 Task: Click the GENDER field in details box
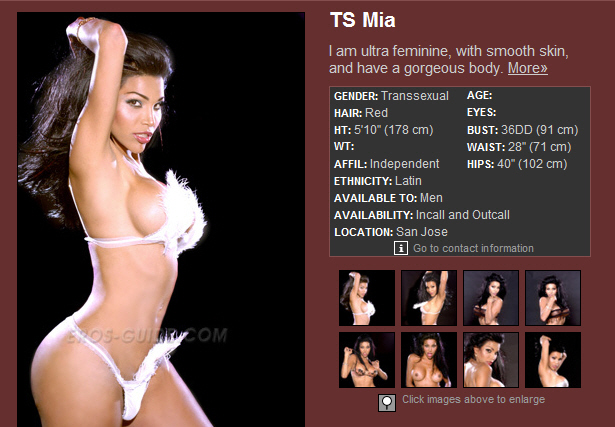coord(391,96)
